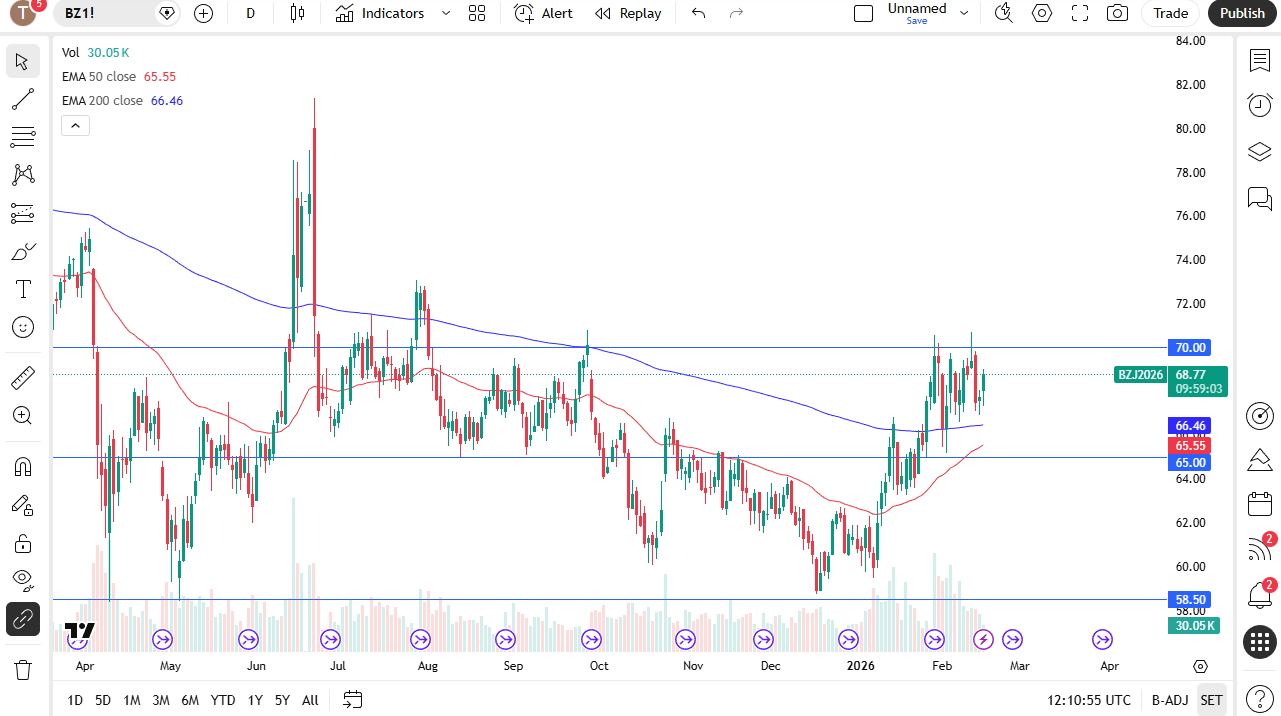Expand the Indicators favorites dropdown arrow
Screen dimensions: 1281x716
click(x=446, y=13)
